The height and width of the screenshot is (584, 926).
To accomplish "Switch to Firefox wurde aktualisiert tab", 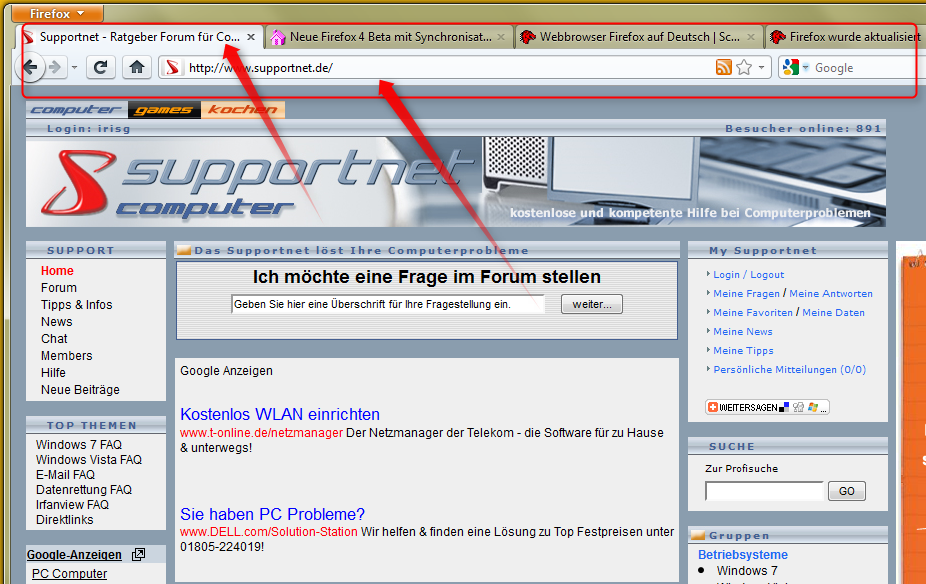I will pos(846,37).
